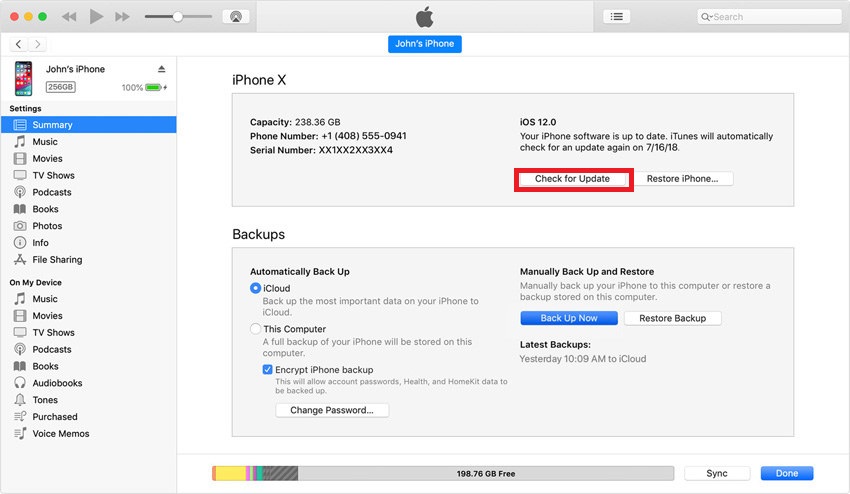Select the This Computer radio button
Screen dimensions: 850x494
coord(255,329)
